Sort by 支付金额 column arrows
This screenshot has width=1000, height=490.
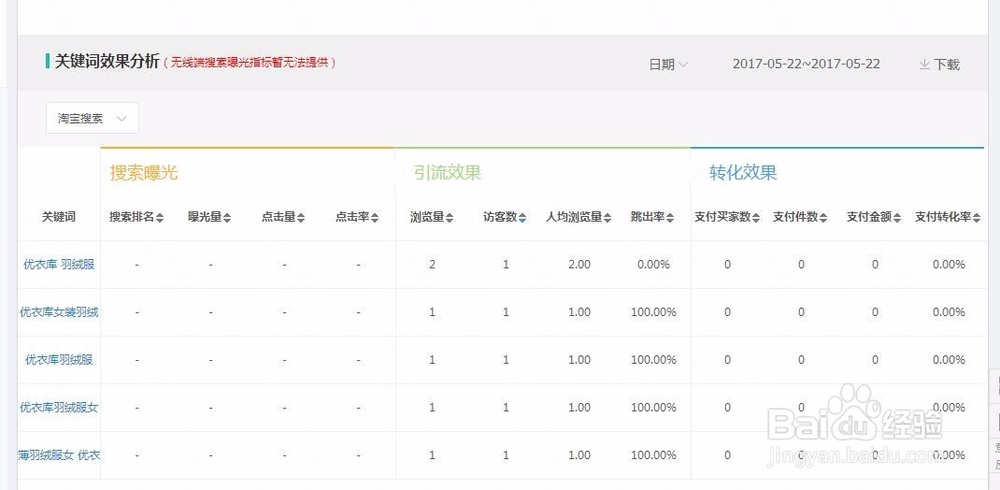897,218
